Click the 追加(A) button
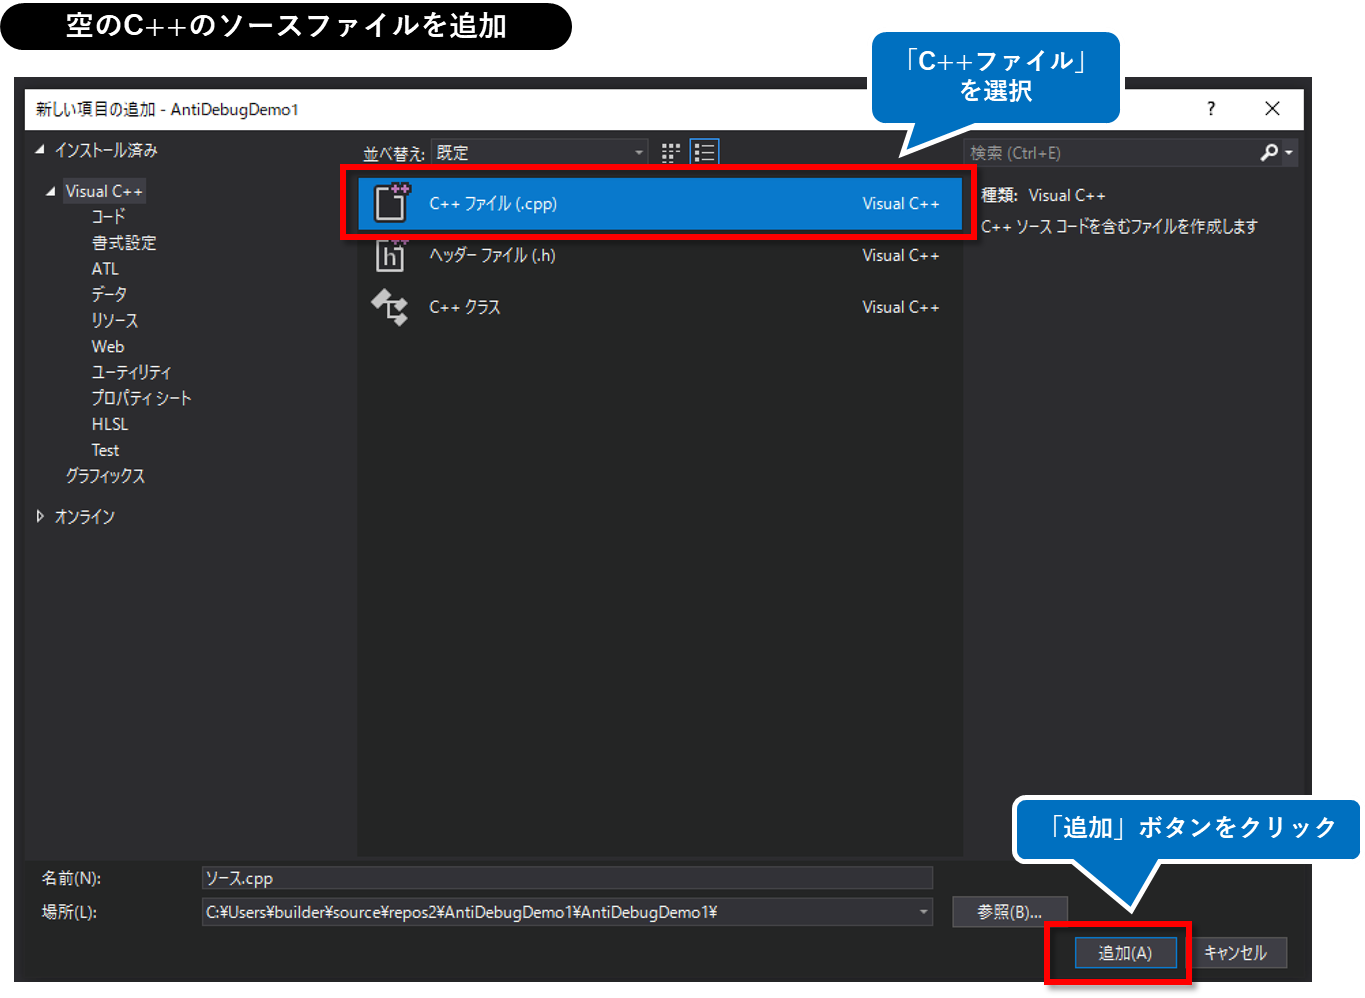Image resolution: width=1365 pixels, height=998 pixels. (x=1125, y=953)
